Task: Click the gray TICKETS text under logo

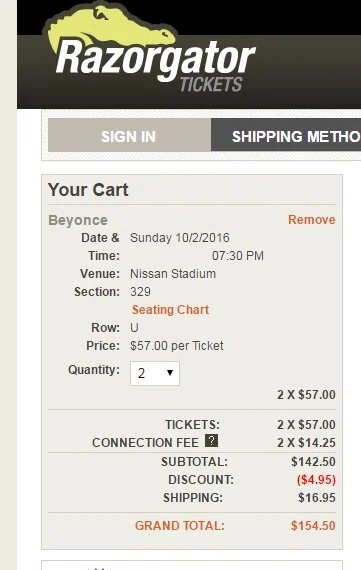Action: 211,84
